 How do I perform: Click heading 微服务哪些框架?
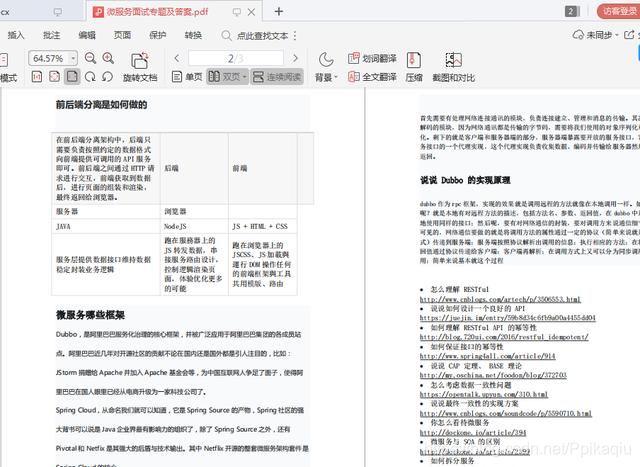[x=90, y=315]
